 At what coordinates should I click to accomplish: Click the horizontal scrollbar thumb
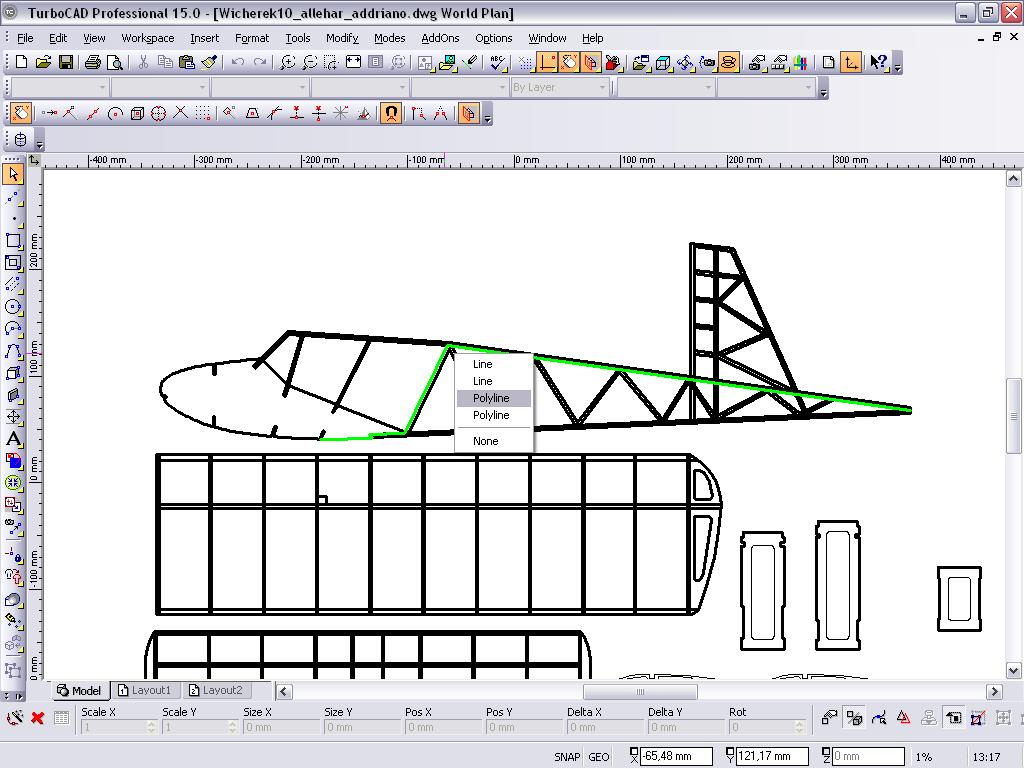(640, 691)
